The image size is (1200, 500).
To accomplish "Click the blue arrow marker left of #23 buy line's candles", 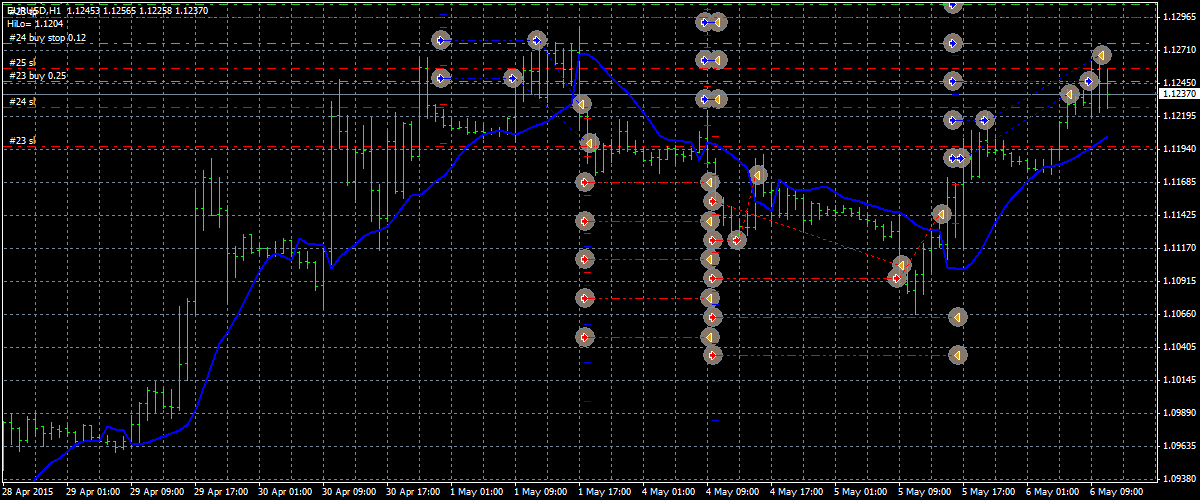I will (x=441, y=78).
